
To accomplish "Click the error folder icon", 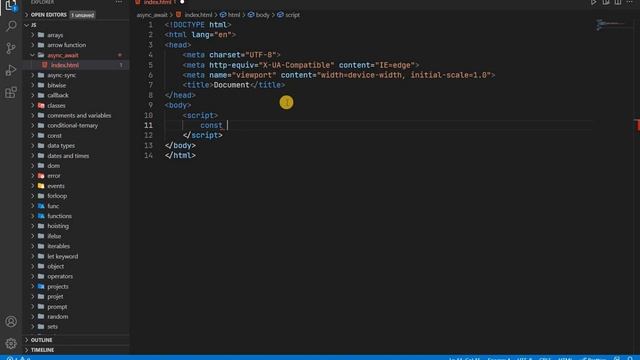I will click(x=41, y=176).
